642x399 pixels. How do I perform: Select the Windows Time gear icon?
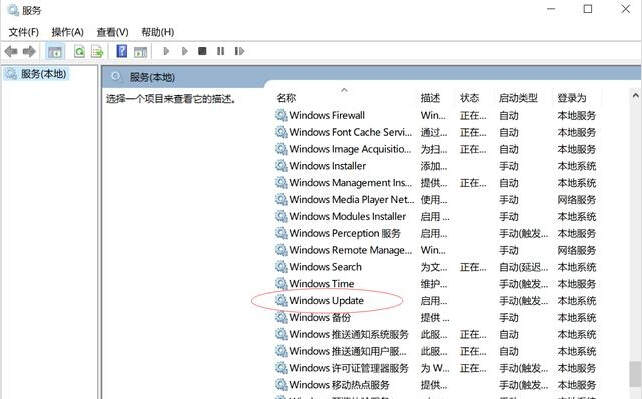click(x=281, y=283)
